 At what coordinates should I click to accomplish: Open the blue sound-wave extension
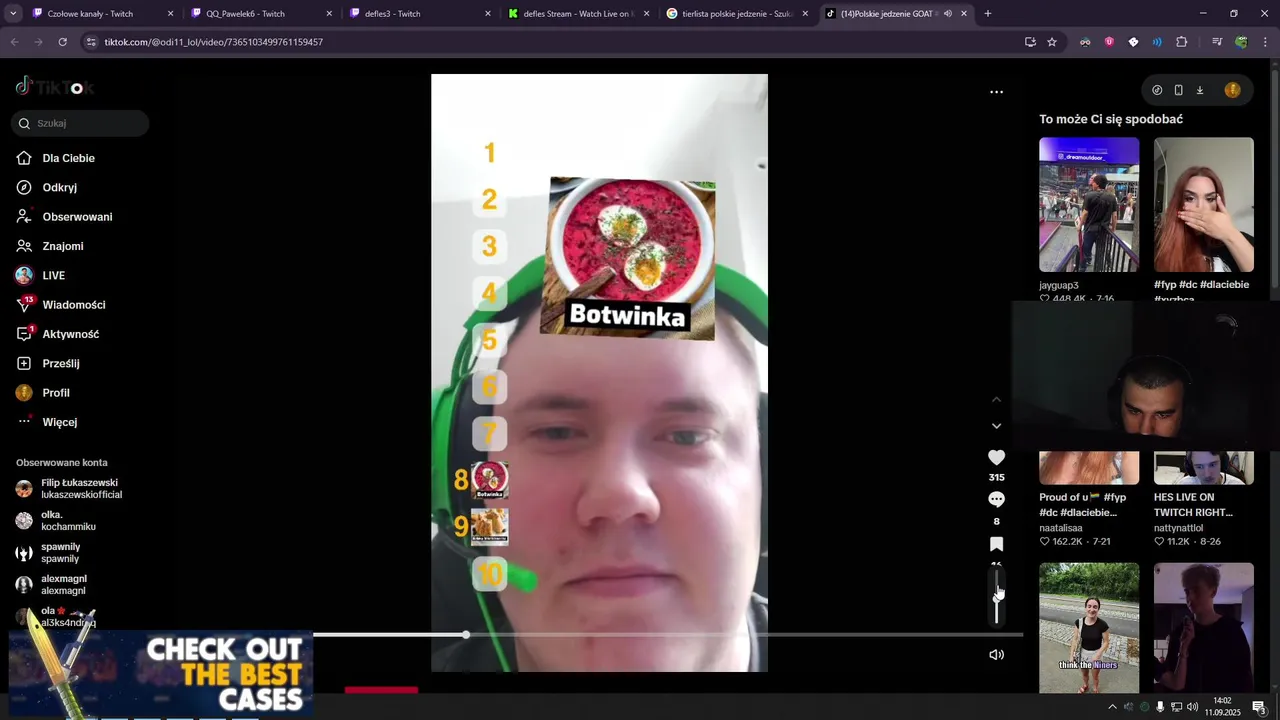pos(1157,42)
